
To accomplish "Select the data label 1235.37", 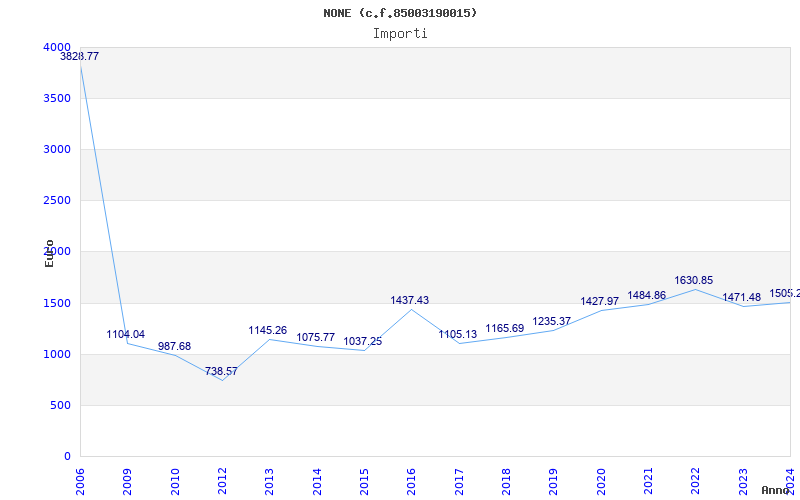I will click(x=552, y=321).
